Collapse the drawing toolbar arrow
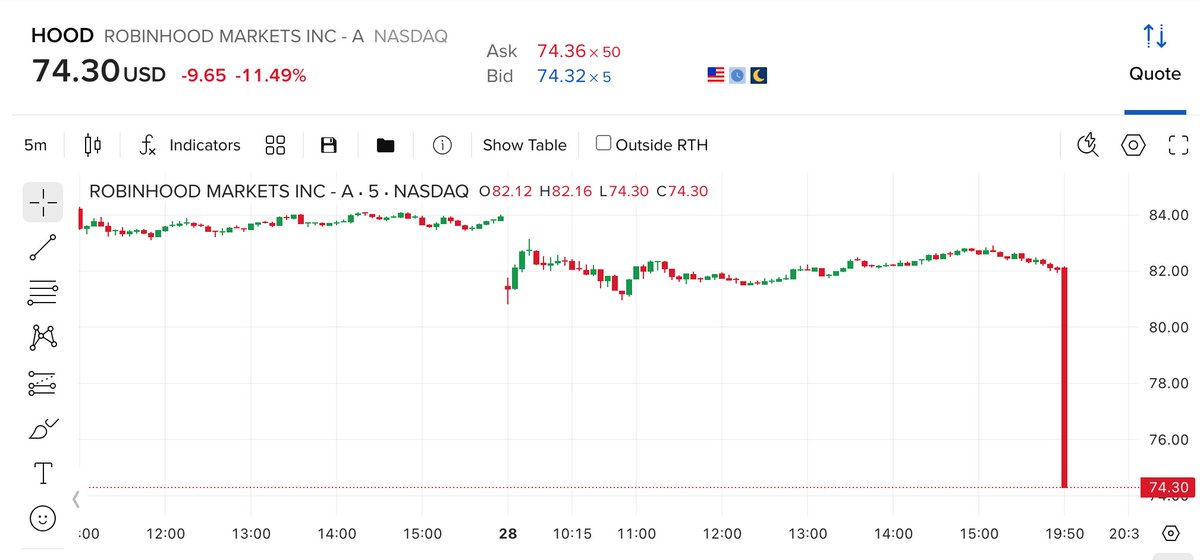Screen dimensions: 1200x560 click(76, 497)
